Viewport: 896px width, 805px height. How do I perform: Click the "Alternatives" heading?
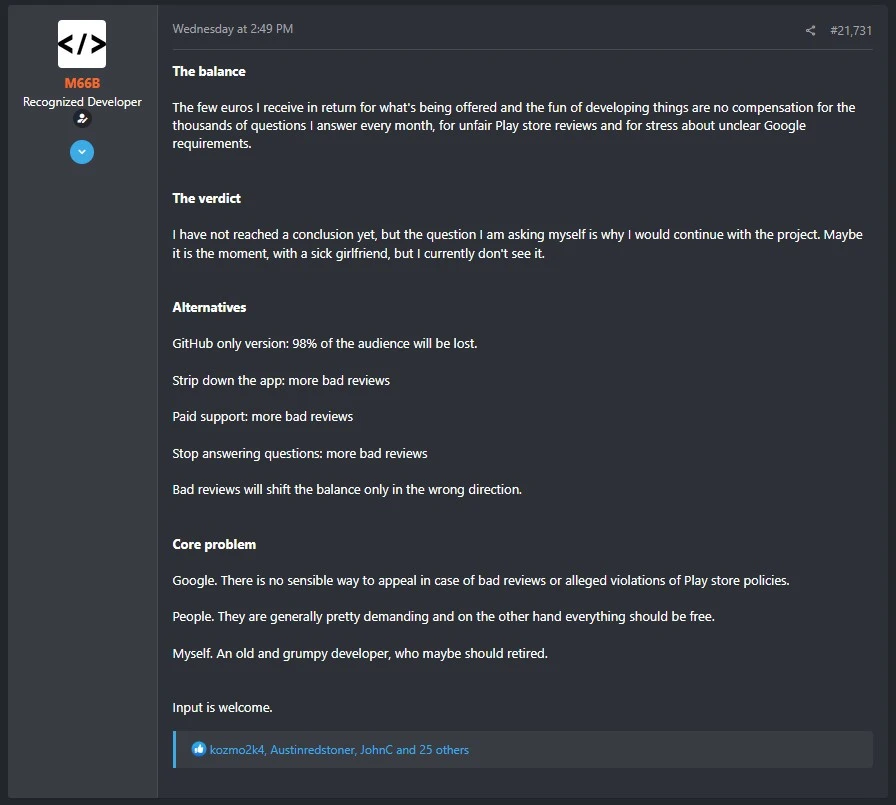tap(209, 307)
